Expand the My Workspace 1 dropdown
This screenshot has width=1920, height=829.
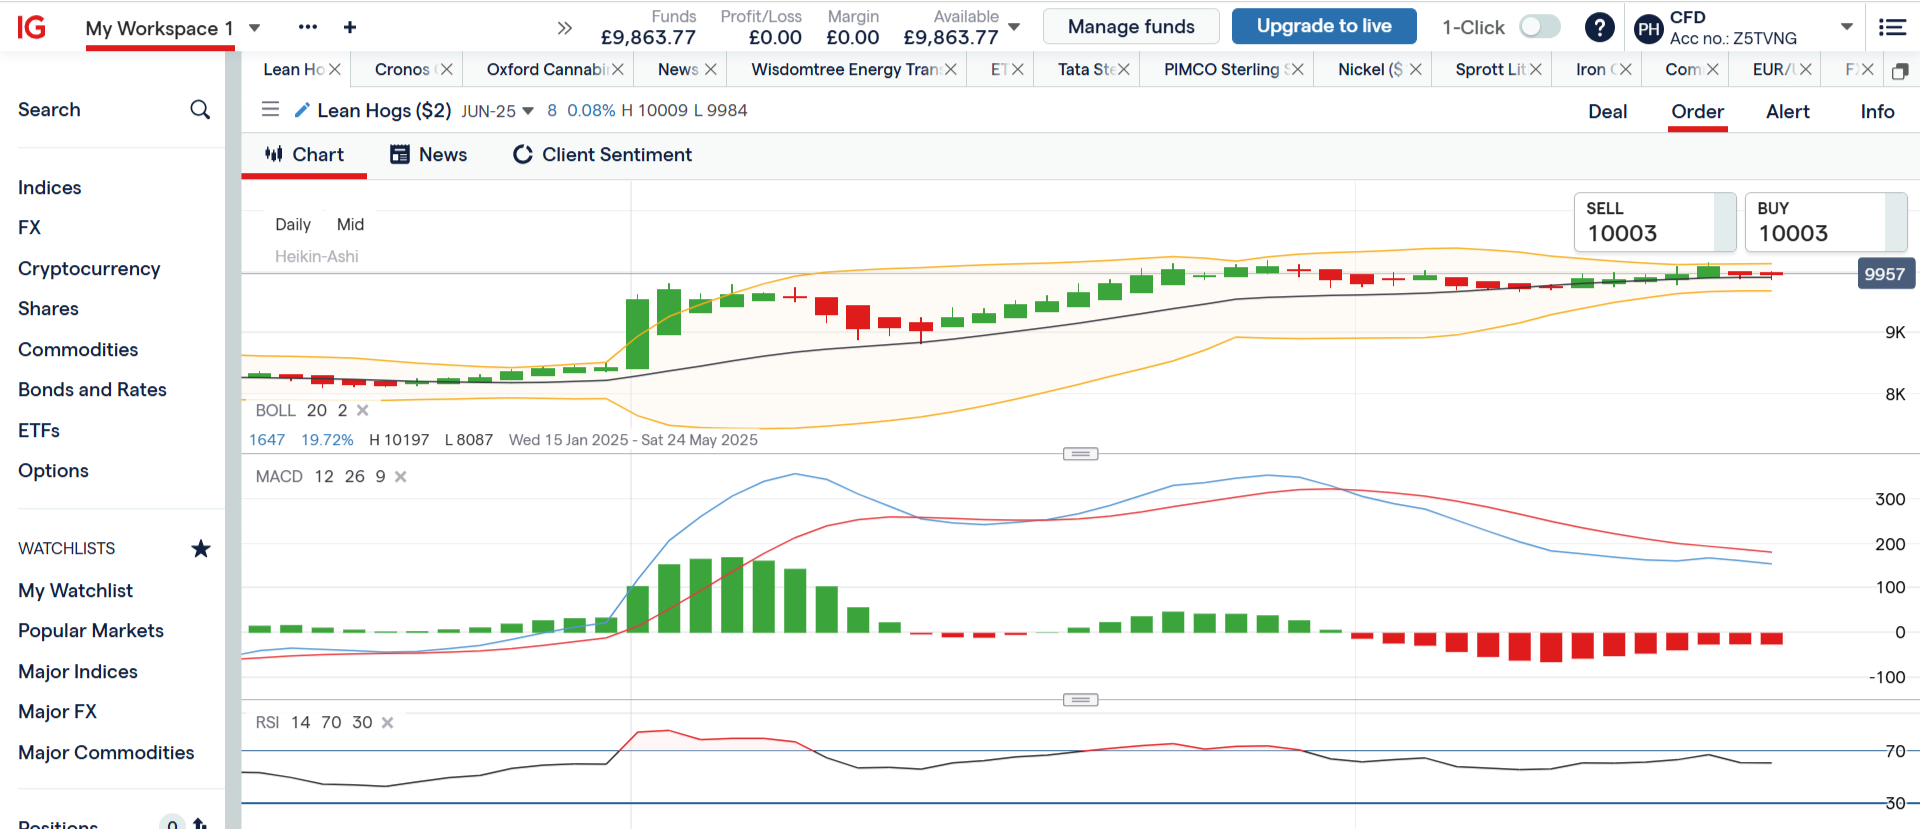tap(255, 28)
